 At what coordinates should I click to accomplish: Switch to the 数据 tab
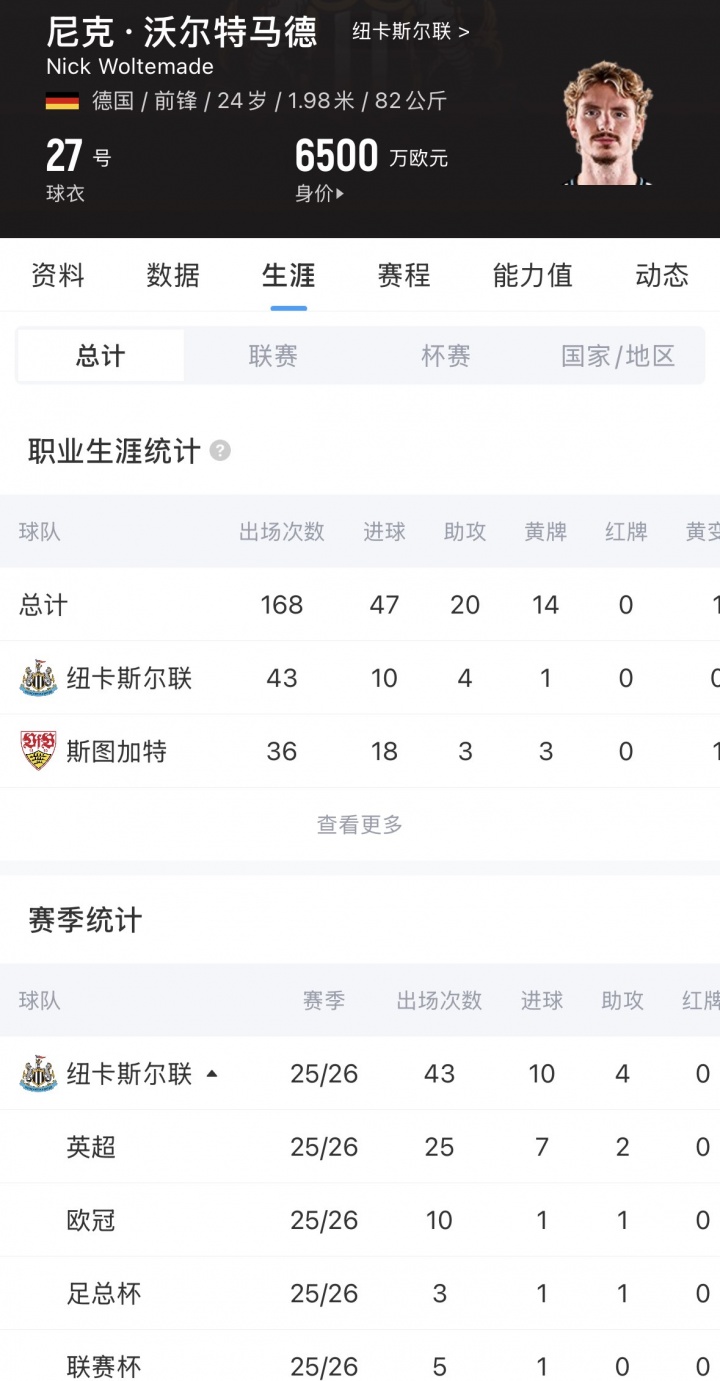(x=173, y=275)
